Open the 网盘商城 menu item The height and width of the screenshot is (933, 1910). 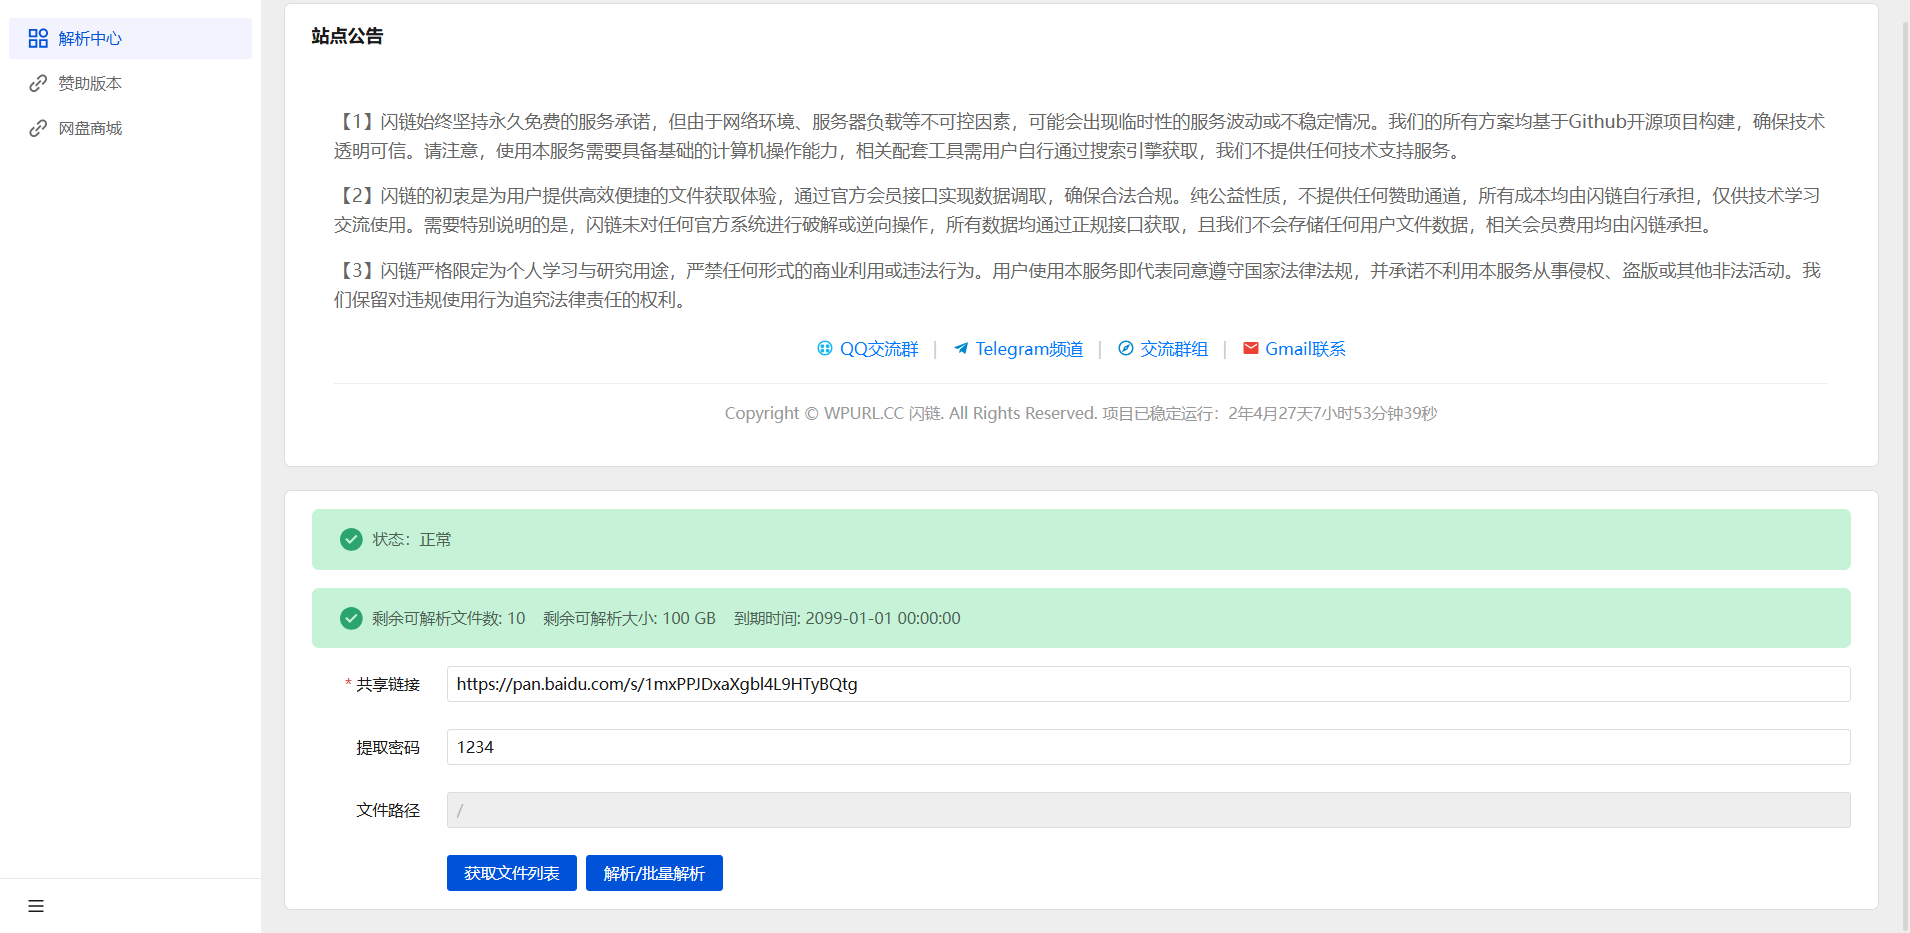coord(90,128)
